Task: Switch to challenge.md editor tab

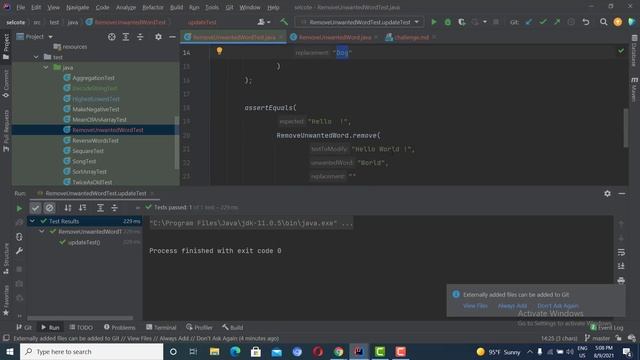Action: 411,37
